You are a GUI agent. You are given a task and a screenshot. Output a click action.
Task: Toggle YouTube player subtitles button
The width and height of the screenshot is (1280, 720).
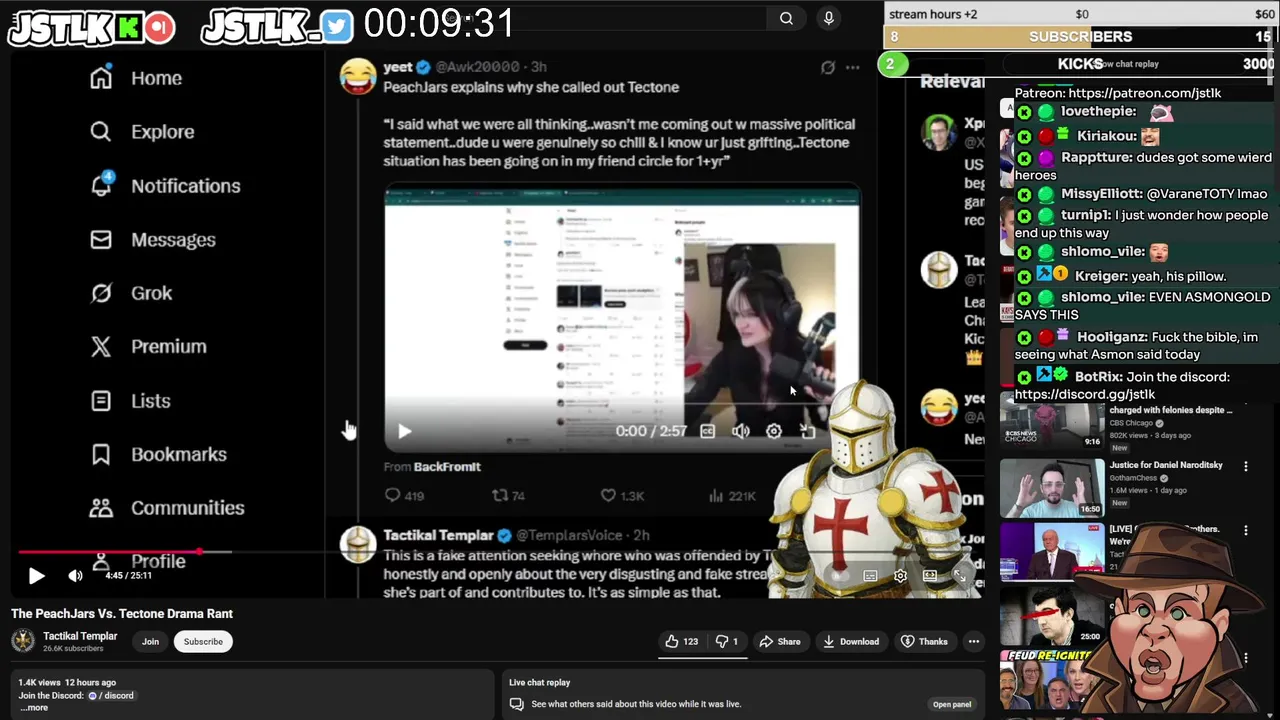pyautogui.click(x=870, y=576)
